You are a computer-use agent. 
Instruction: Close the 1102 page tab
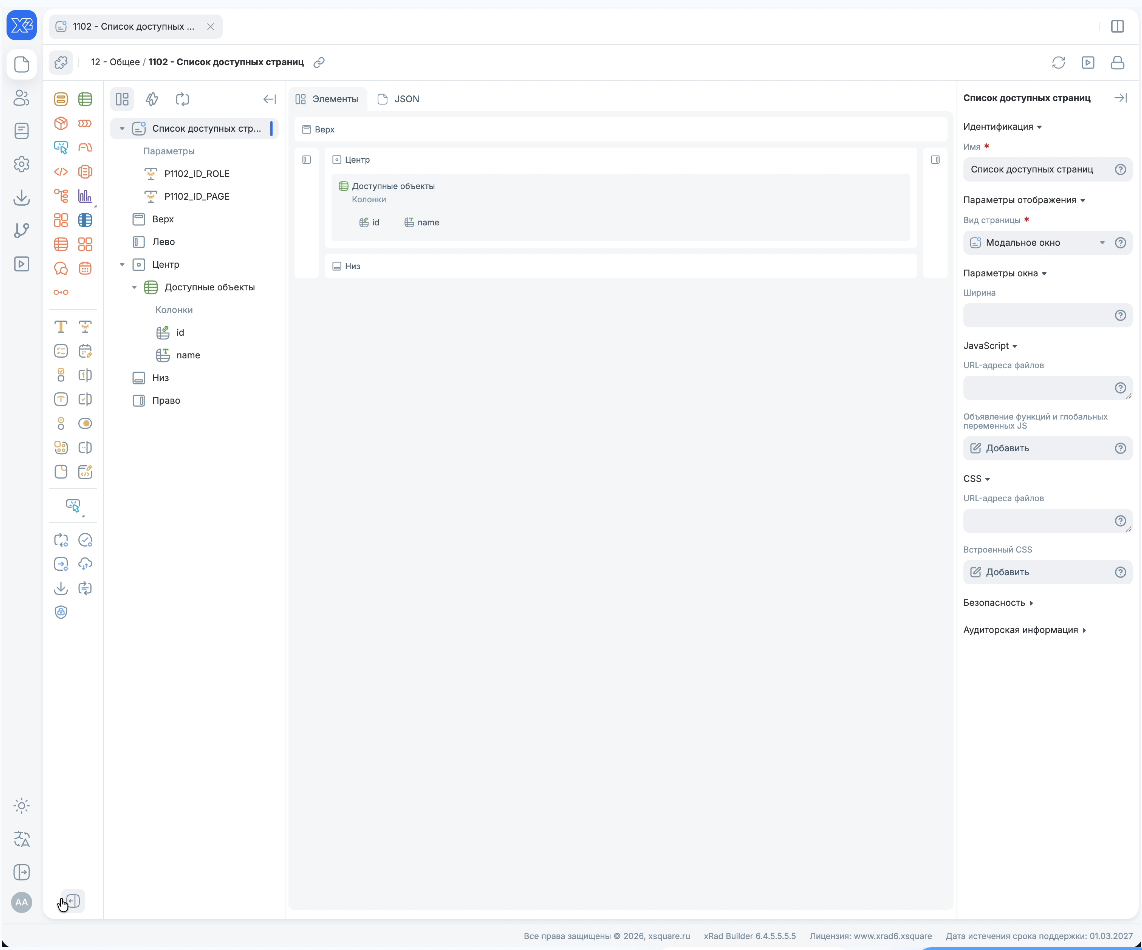point(210,26)
